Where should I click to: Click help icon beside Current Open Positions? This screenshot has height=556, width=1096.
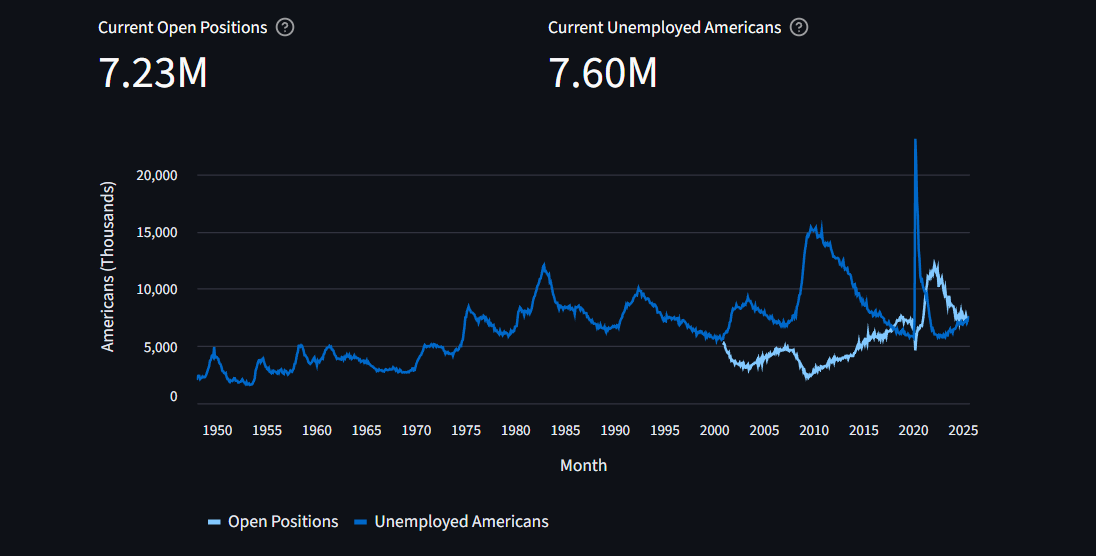coord(285,27)
